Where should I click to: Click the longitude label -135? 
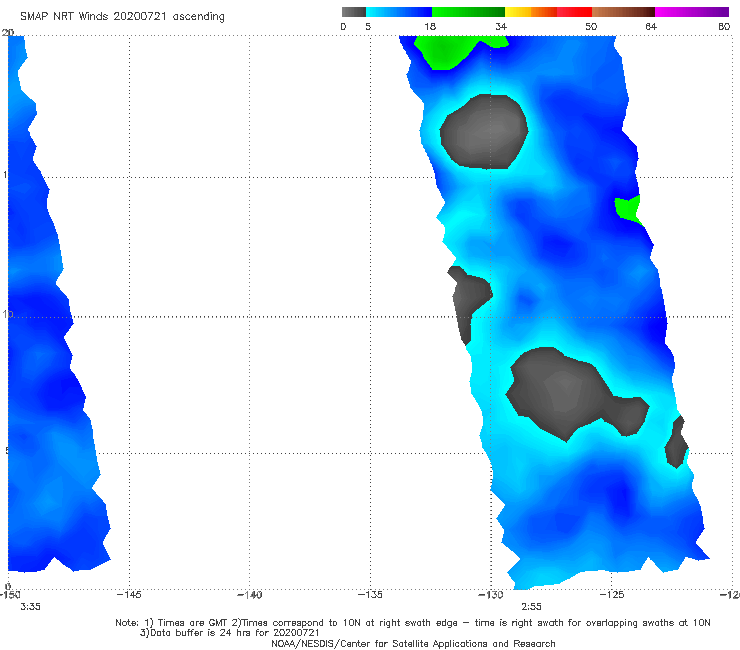click(x=370, y=595)
